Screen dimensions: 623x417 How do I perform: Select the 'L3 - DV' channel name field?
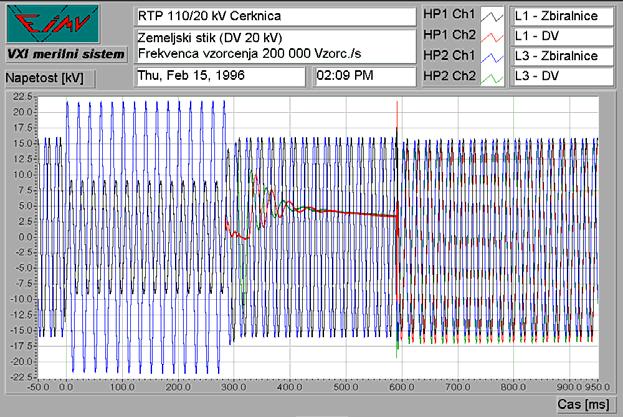[562, 76]
